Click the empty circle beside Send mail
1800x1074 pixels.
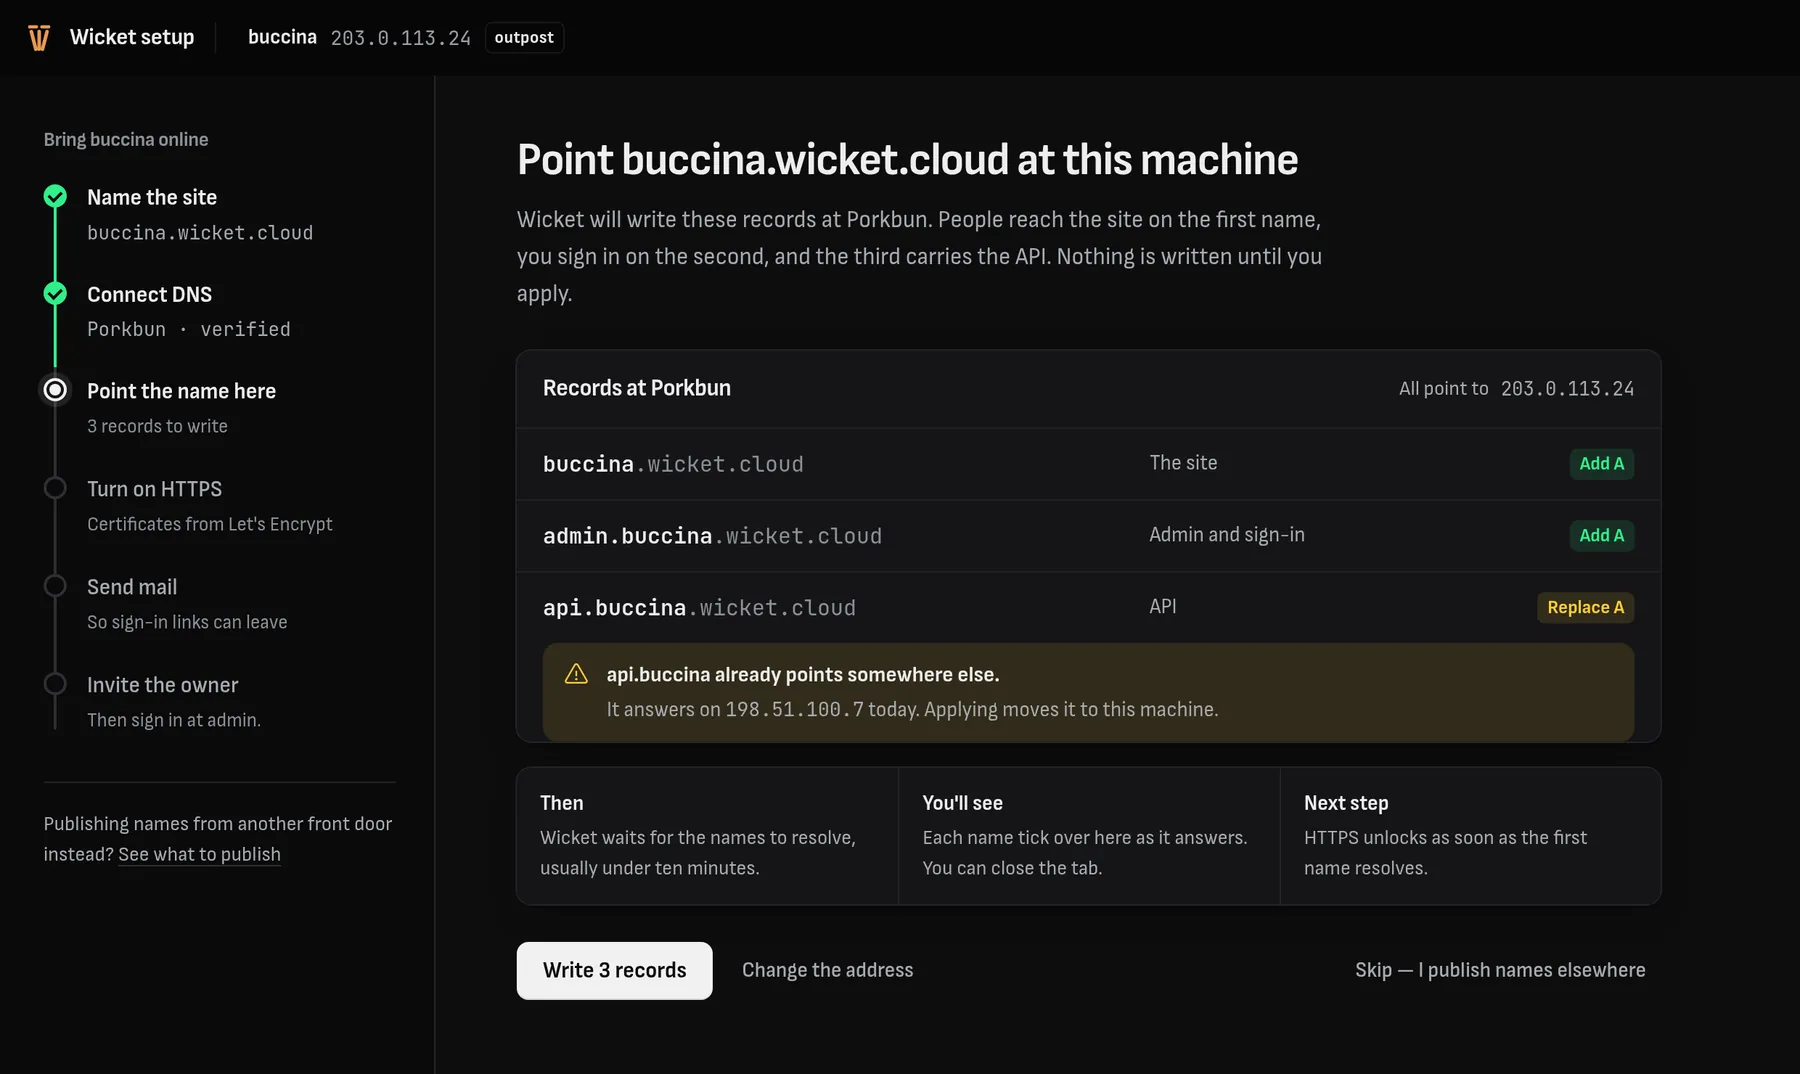point(55,586)
